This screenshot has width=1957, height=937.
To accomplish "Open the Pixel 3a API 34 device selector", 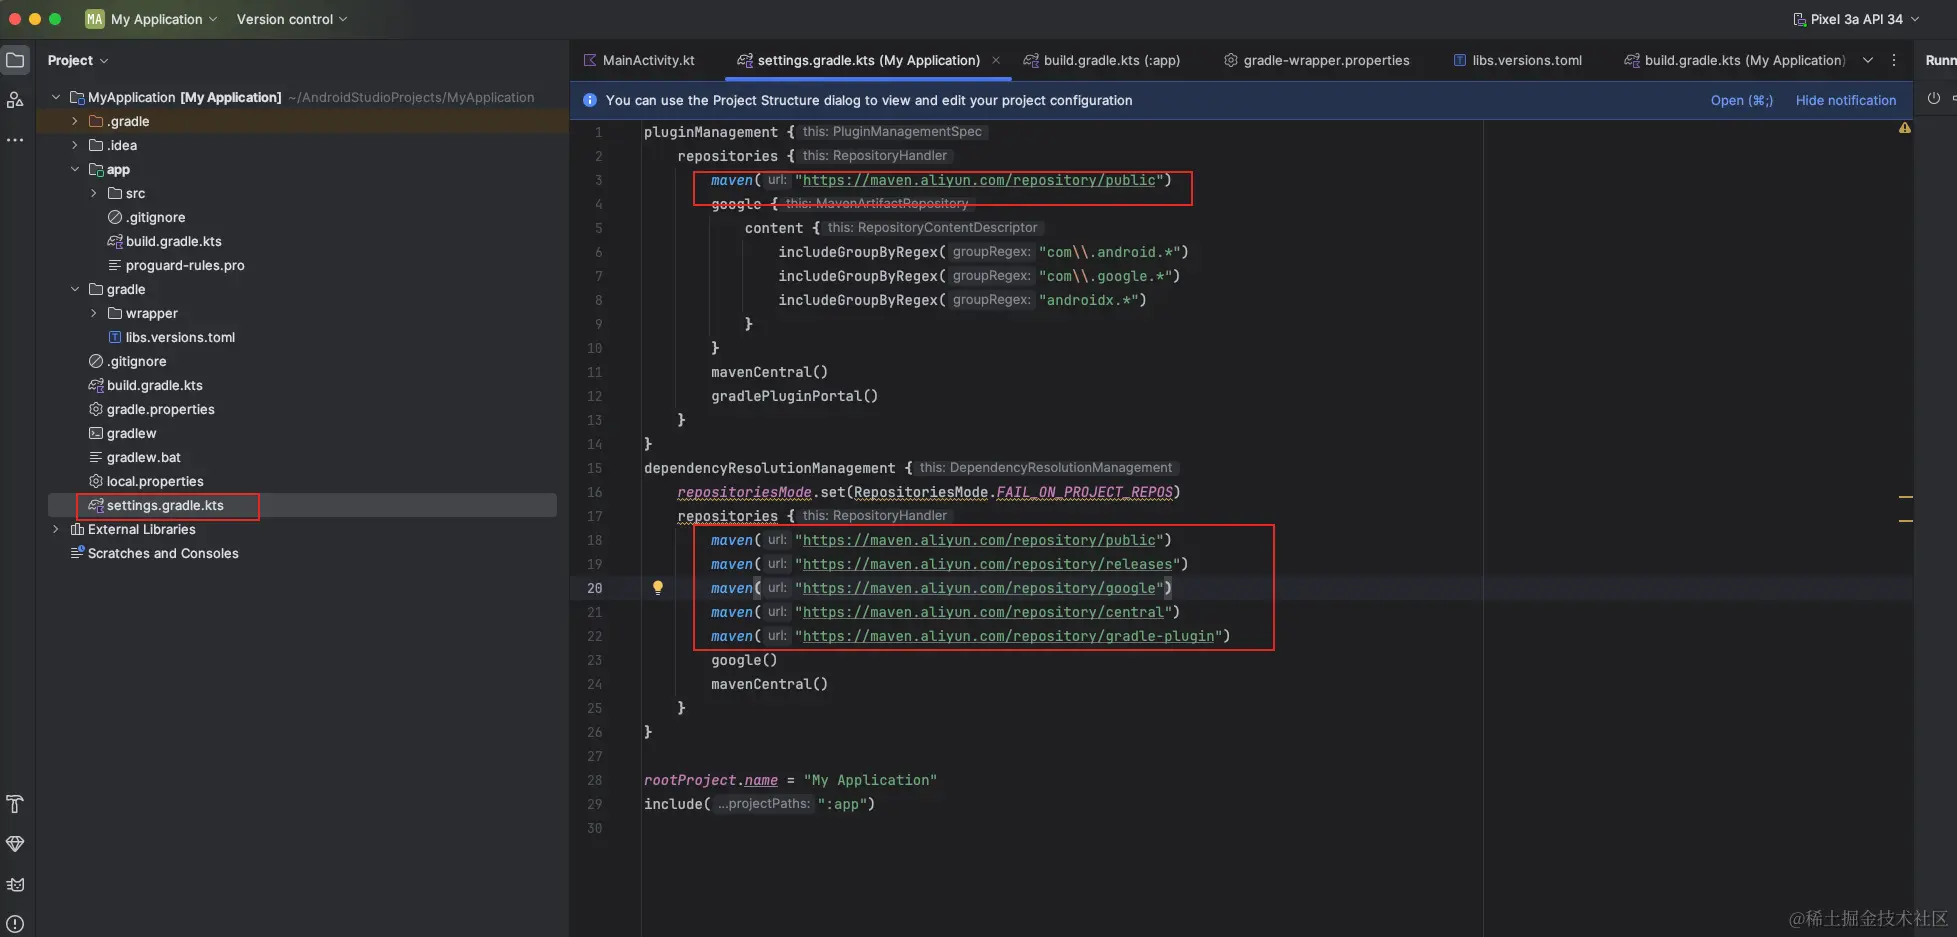I will pos(1856,19).
